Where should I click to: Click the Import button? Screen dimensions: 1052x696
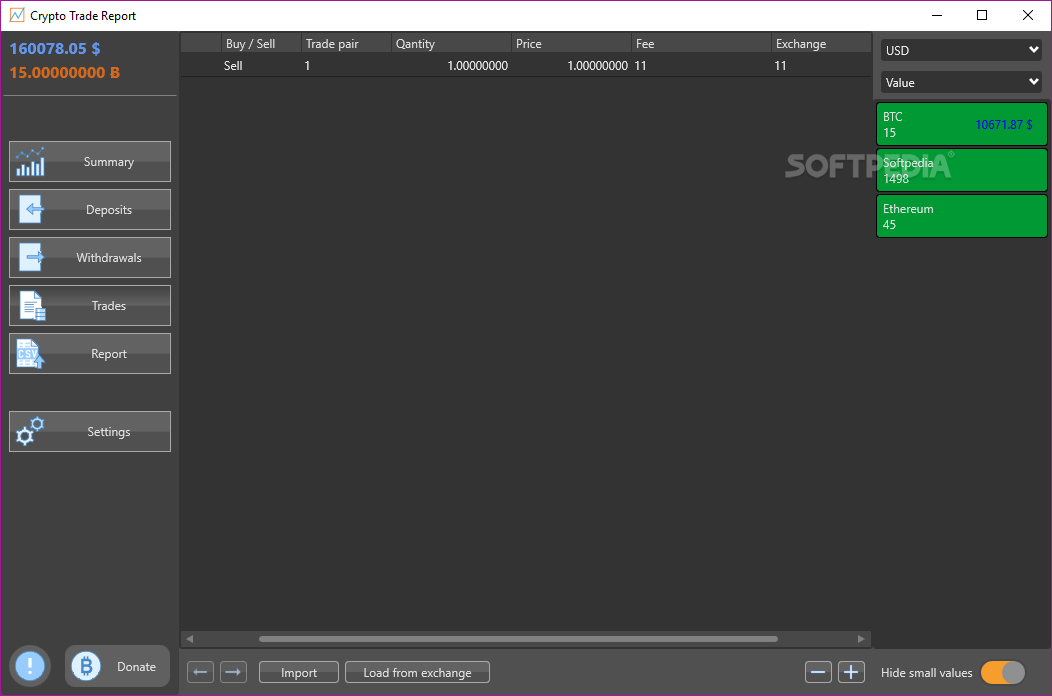pyautogui.click(x=299, y=672)
